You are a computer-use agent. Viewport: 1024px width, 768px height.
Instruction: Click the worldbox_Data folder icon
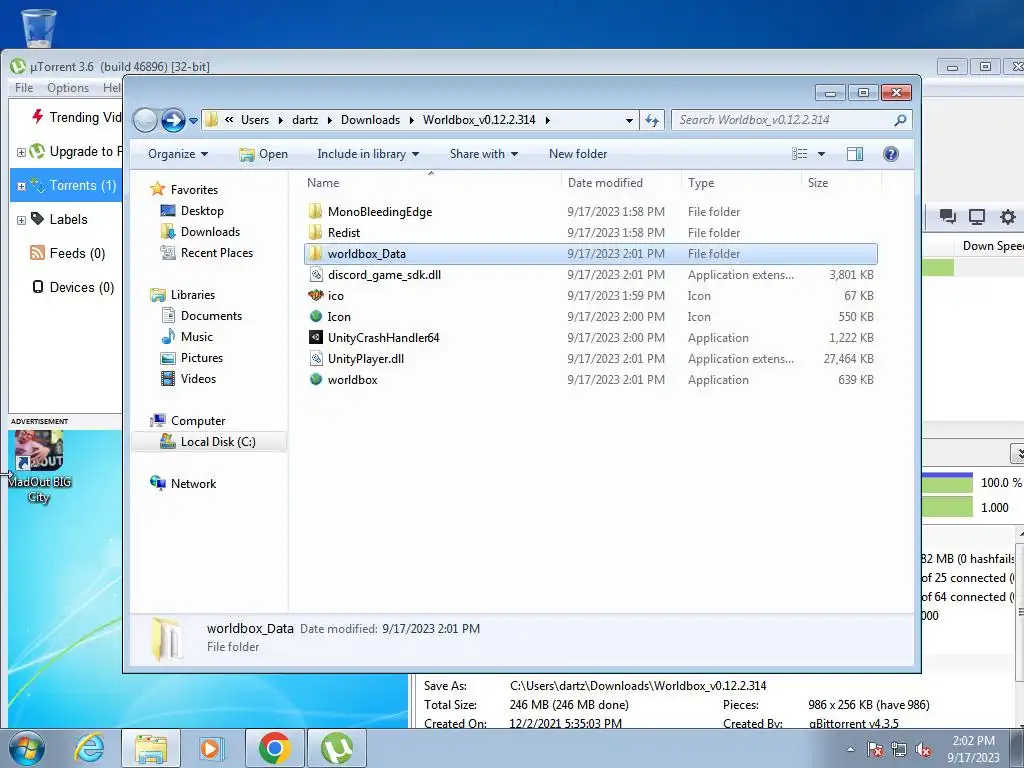[x=315, y=253]
